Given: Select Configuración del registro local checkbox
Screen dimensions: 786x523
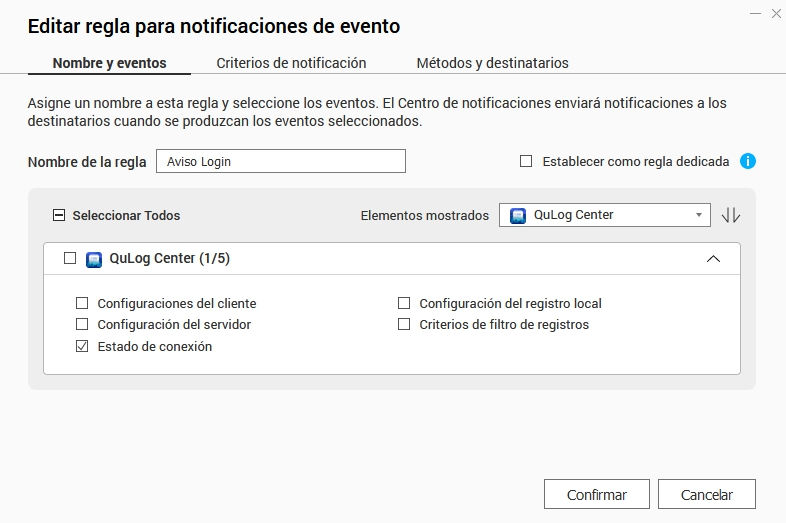Looking at the screenshot, I should pos(404,303).
